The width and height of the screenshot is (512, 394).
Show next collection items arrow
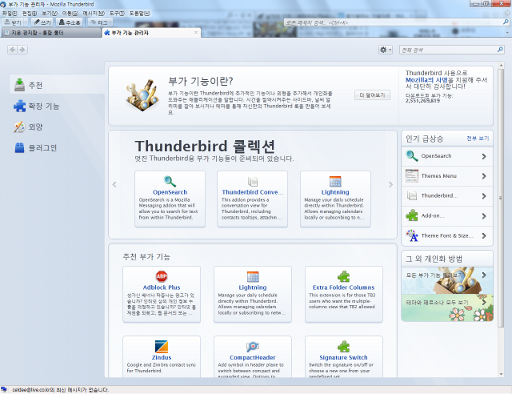(x=391, y=184)
